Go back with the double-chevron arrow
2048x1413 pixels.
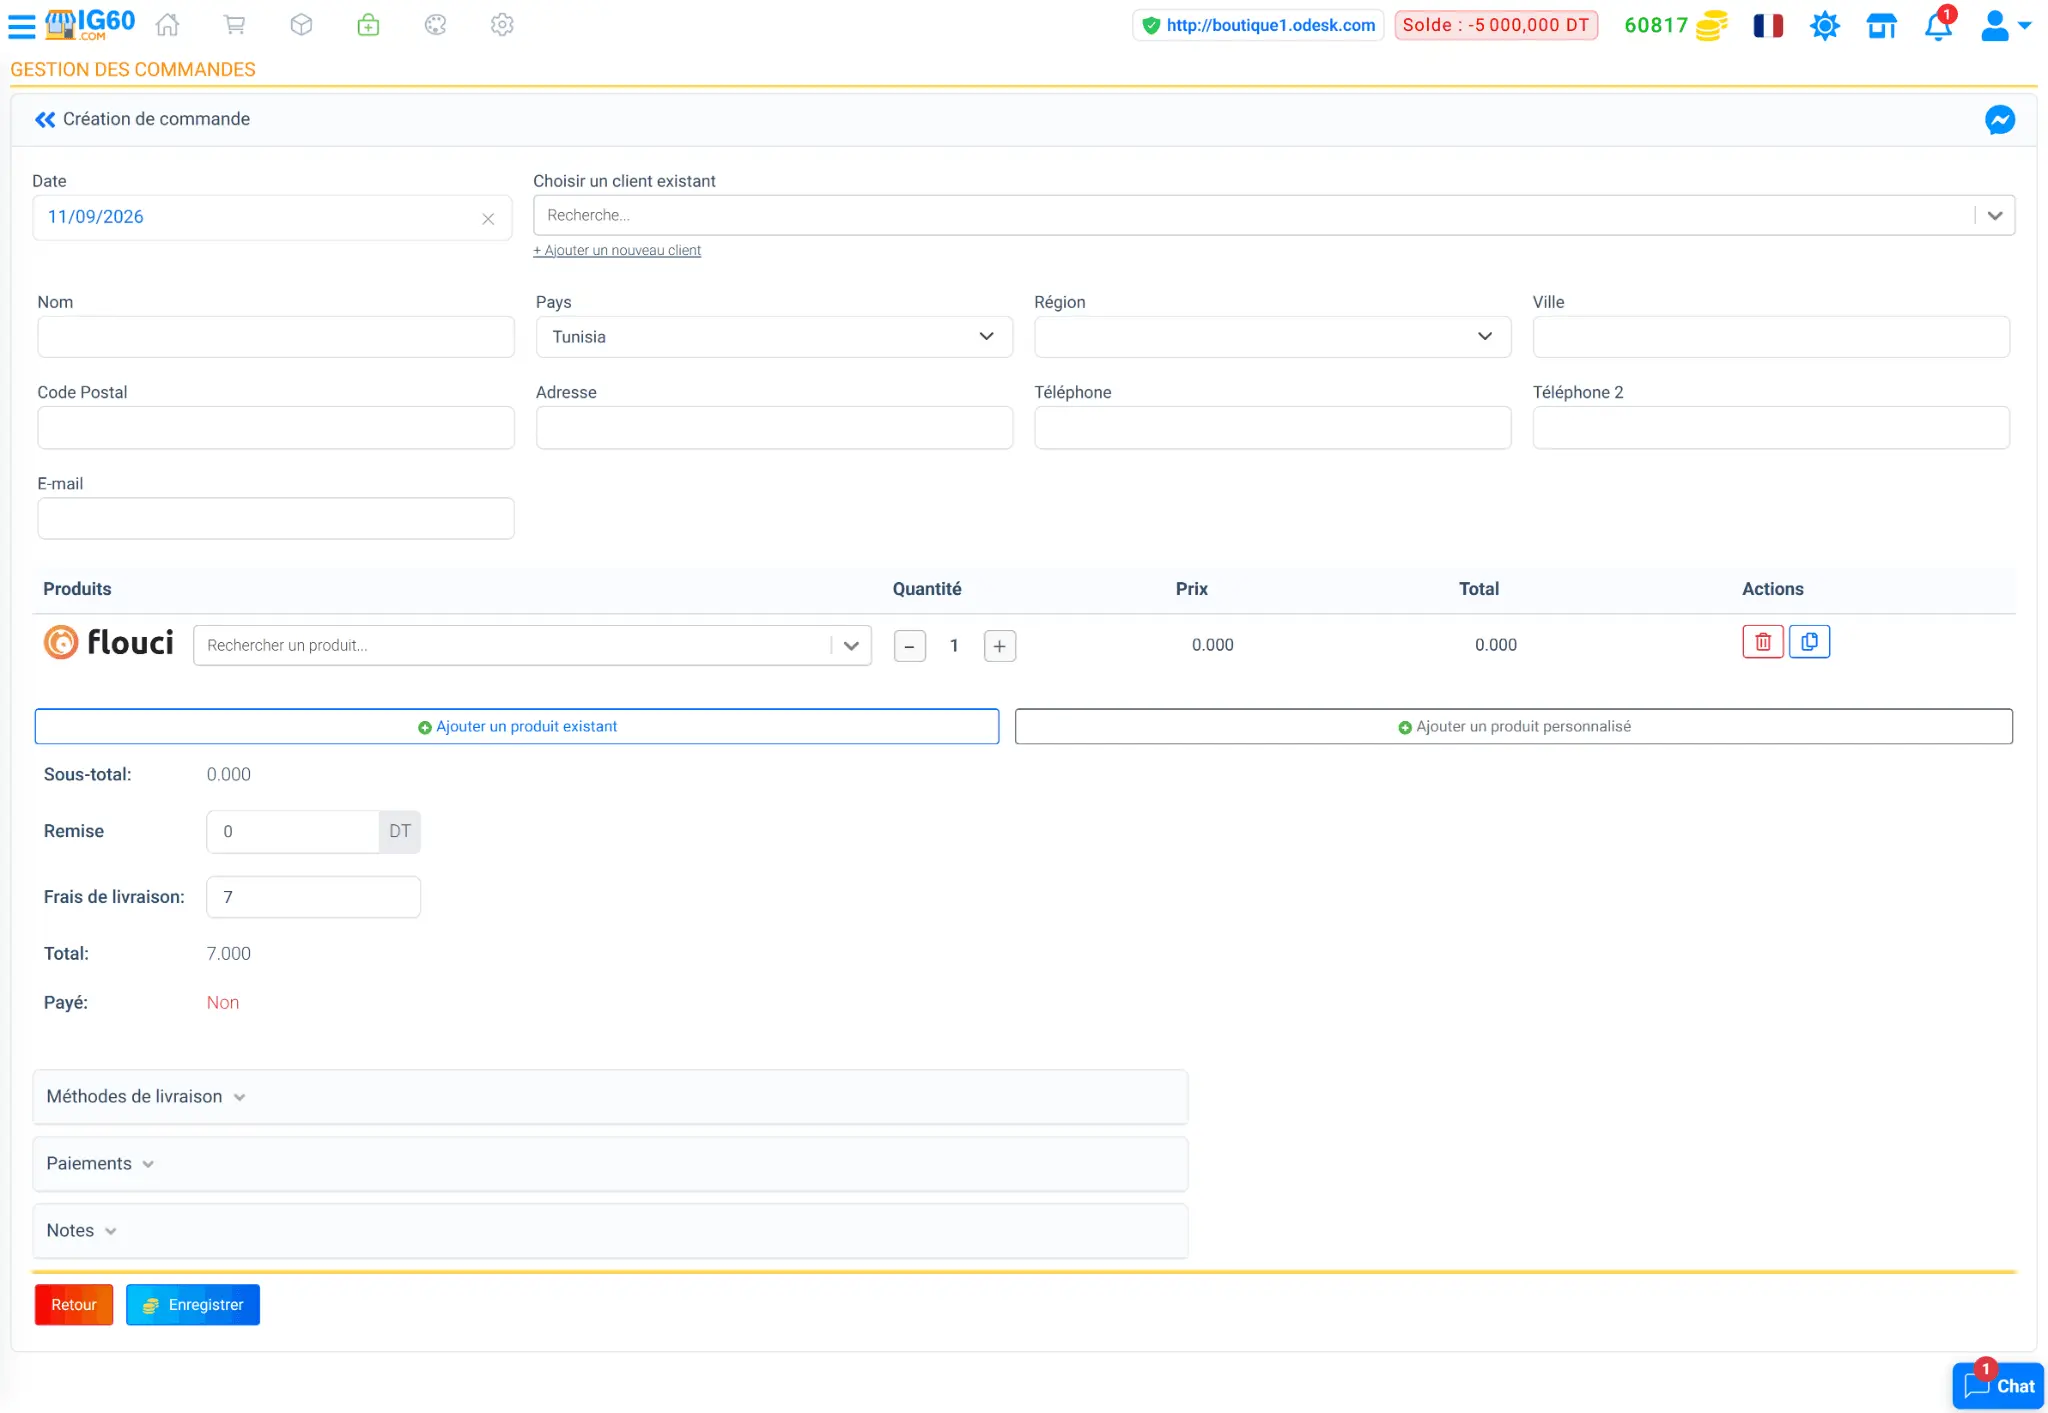coord(45,120)
